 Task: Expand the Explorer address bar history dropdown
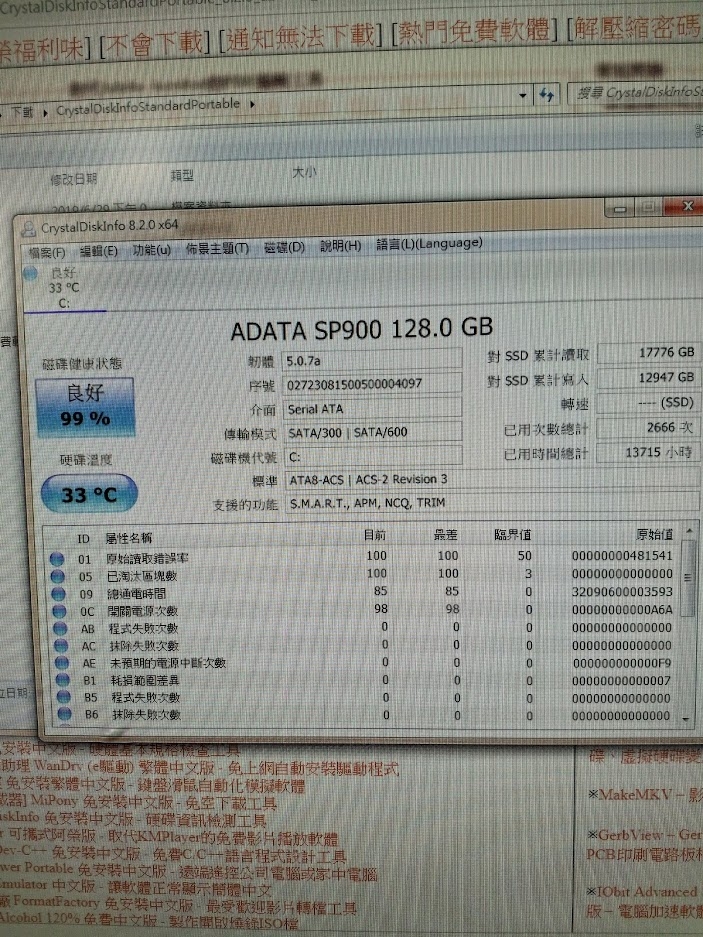point(522,95)
